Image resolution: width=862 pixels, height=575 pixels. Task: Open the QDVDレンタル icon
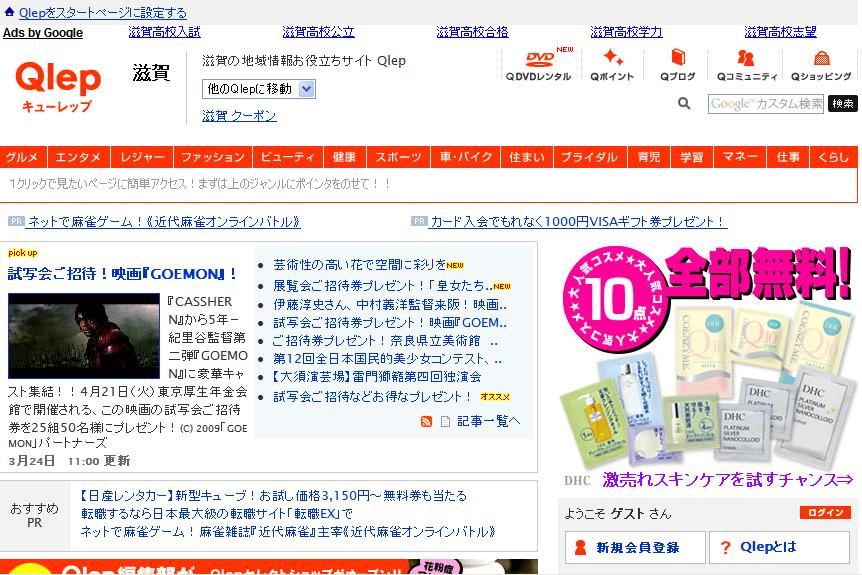click(x=539, y=65)
